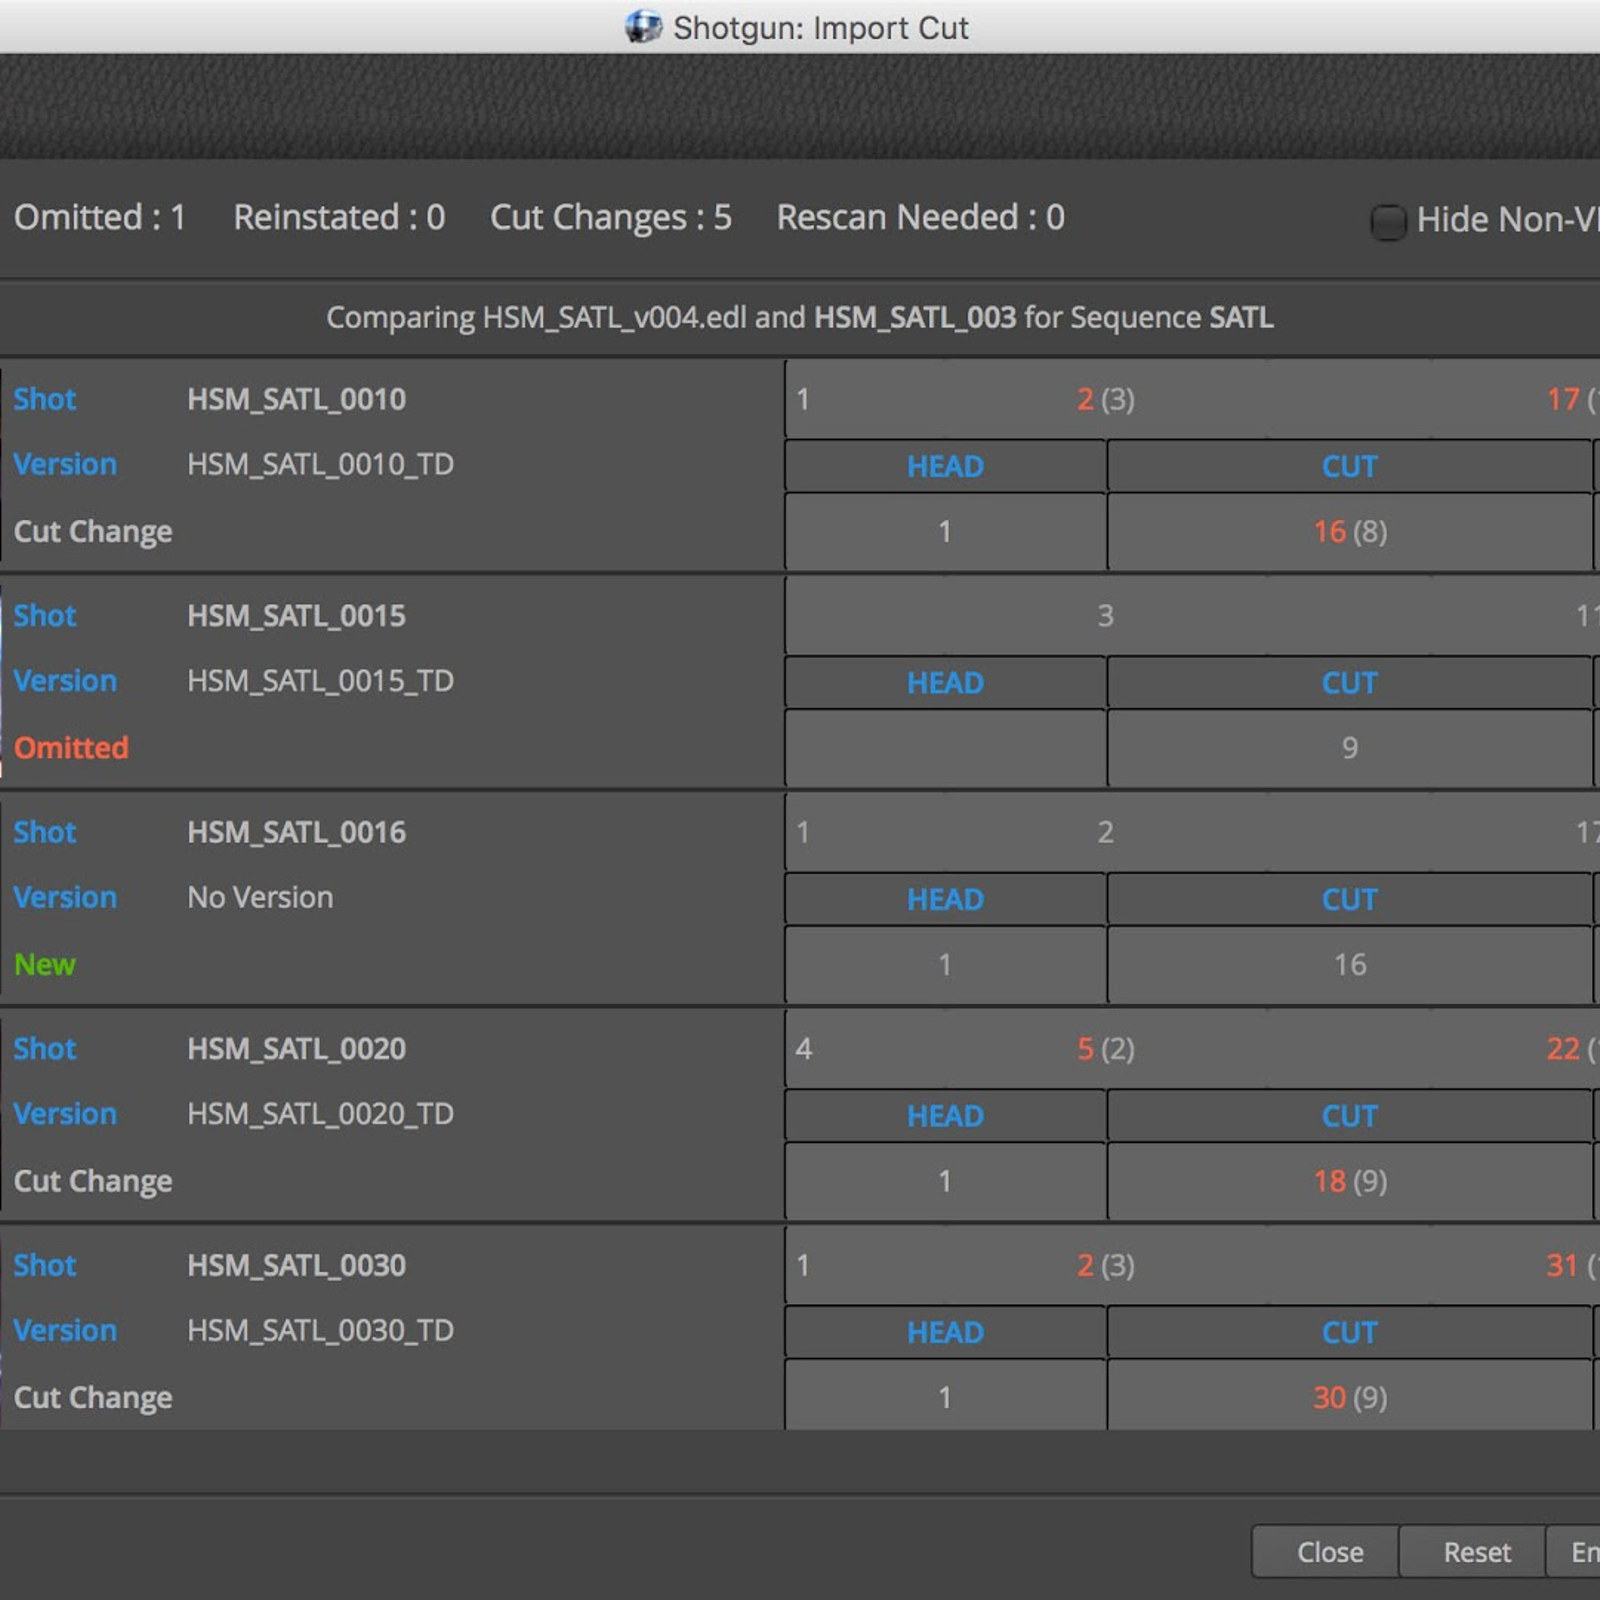Screen dimensions: 1600x1600
Task: Click the CUT header of HSM_SATL_0020
Action: click(x=1349, y=1116)
